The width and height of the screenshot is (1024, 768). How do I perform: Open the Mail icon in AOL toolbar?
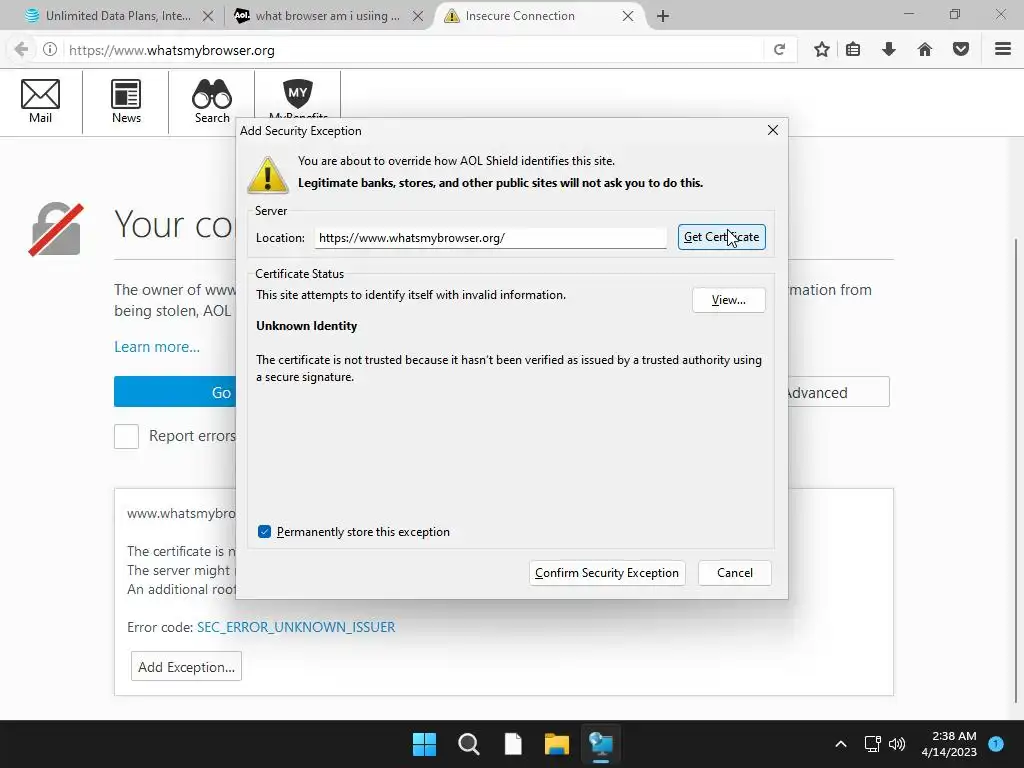(40, 101)
